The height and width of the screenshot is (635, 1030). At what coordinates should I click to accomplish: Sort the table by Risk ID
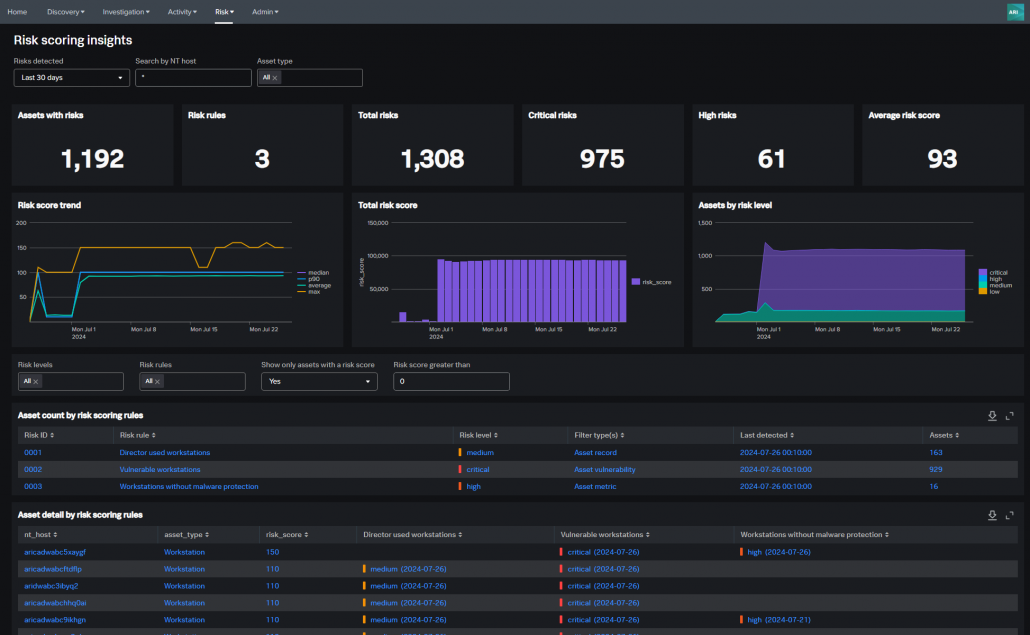[36, 435]
